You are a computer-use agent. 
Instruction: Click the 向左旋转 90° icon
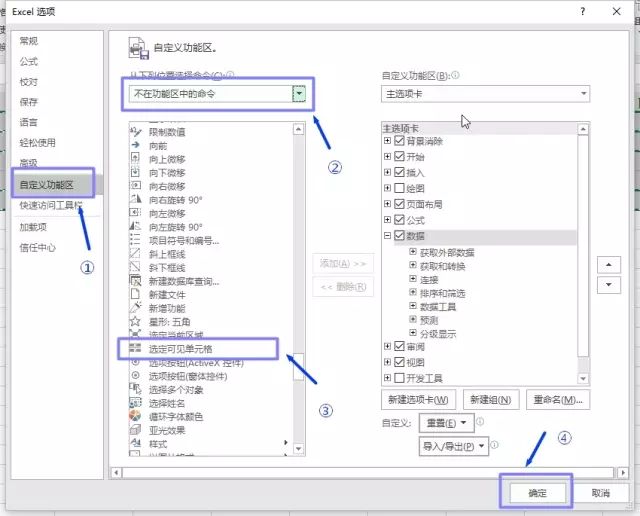point(135,226)
